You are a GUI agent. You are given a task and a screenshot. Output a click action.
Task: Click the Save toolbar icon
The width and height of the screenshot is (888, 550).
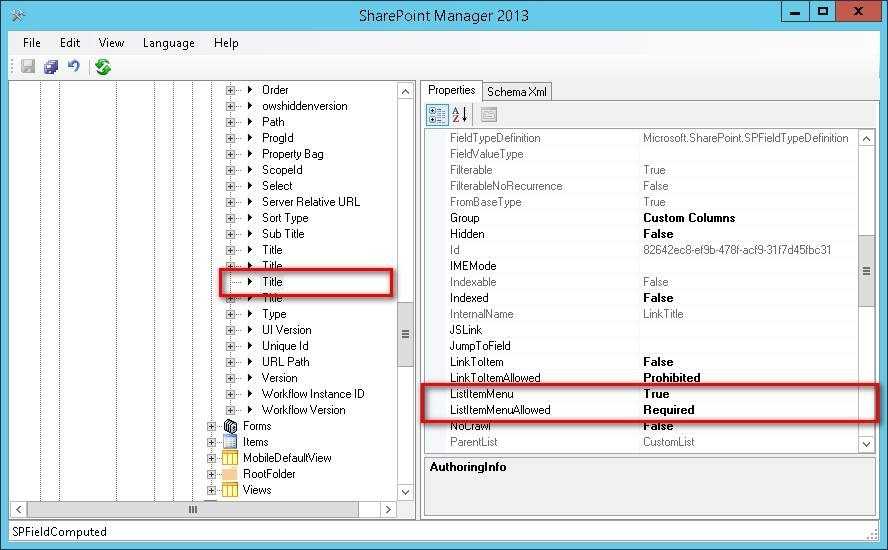pos(28,67)
